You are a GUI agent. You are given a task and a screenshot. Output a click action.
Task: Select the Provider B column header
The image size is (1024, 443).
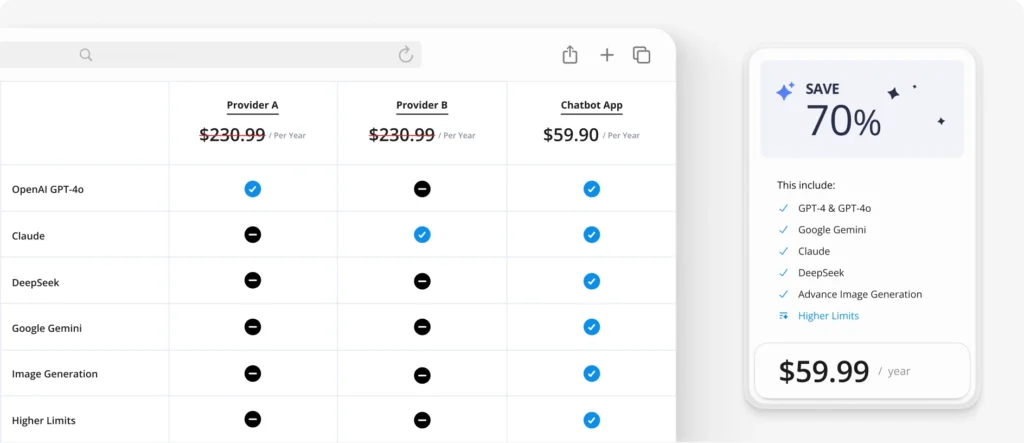tap(422, 105)
